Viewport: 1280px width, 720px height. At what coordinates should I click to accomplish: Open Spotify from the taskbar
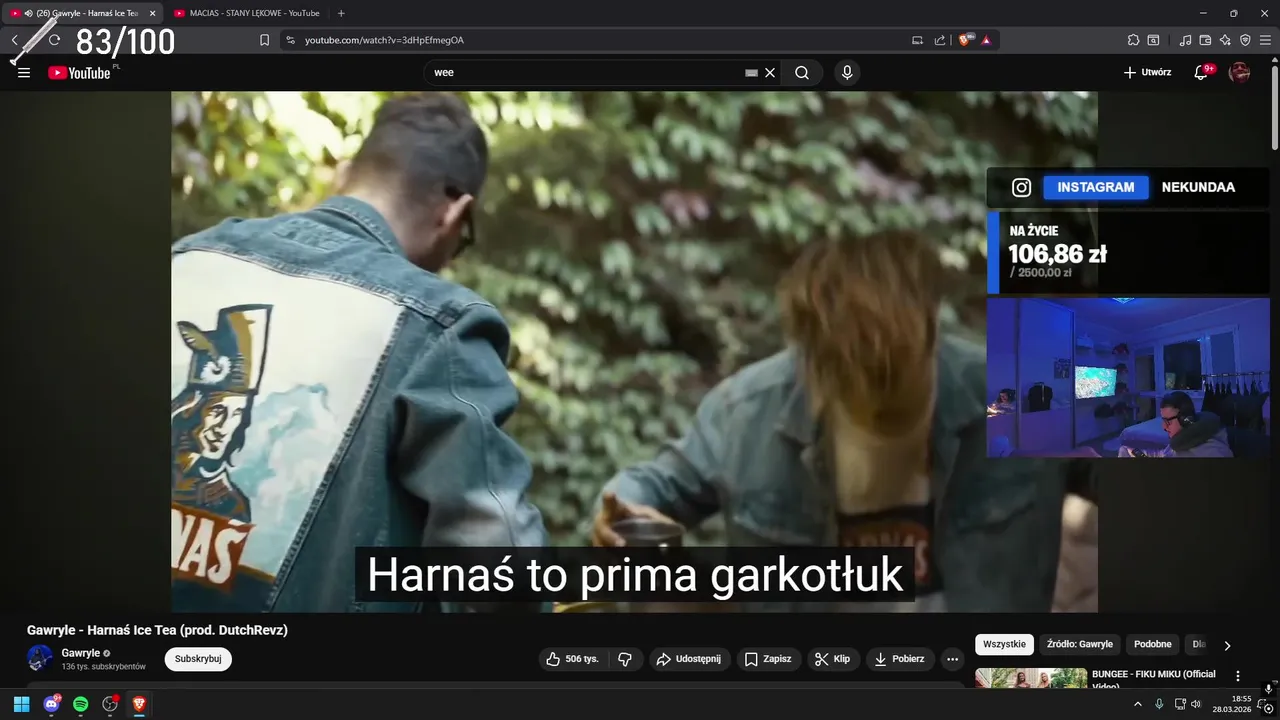(80, 704)
